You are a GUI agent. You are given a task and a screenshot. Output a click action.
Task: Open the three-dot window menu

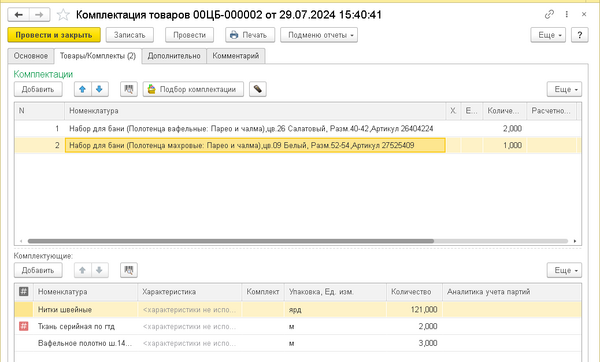(566, 15)
